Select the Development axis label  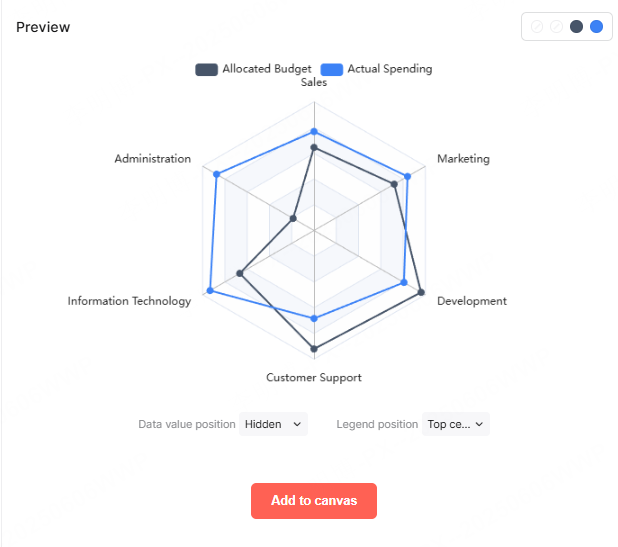pyautogui.click(x=472, y=301)
